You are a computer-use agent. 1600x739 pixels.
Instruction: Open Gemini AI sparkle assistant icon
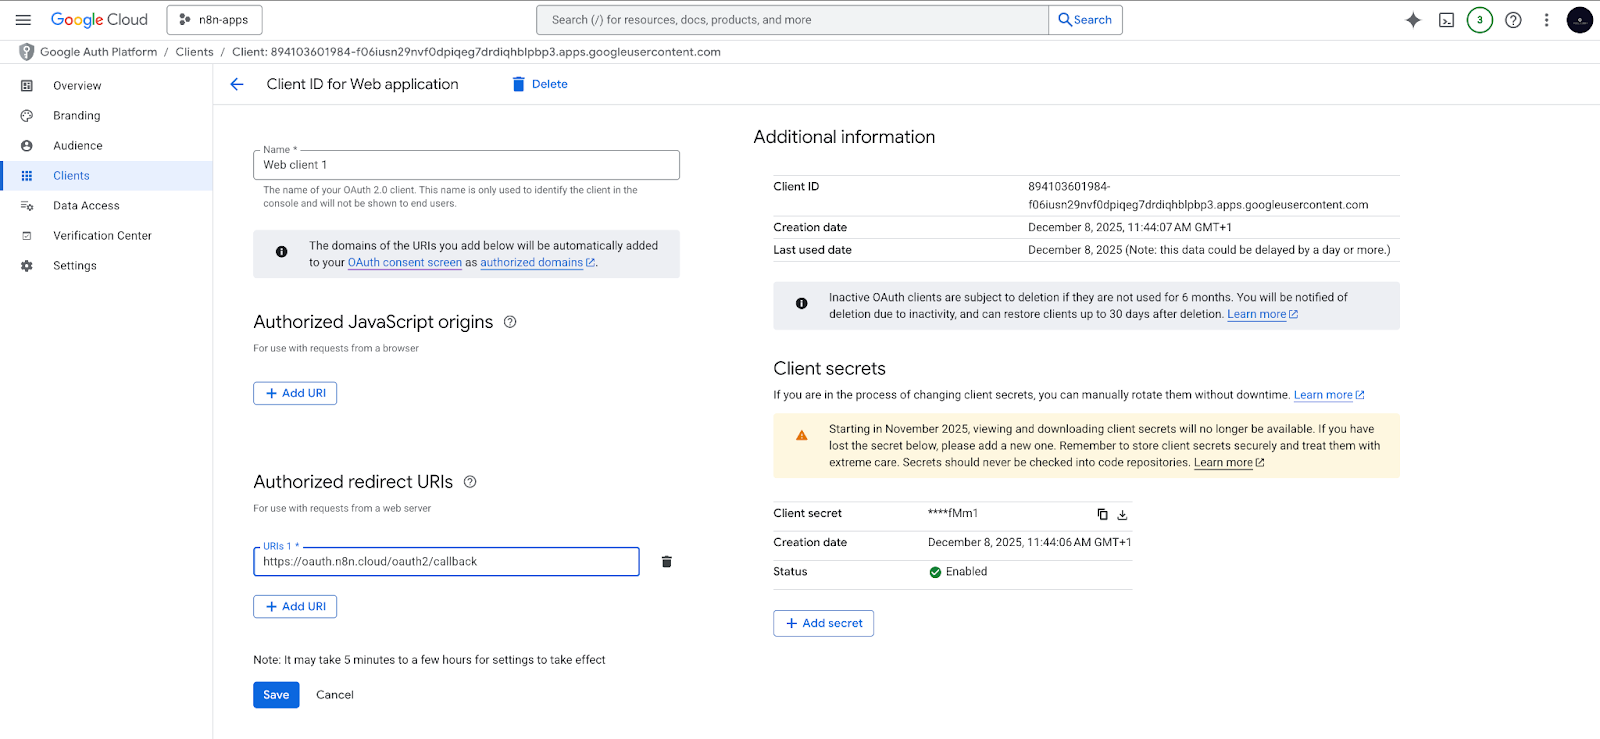pyautogui.click(x=1413, y=20)
